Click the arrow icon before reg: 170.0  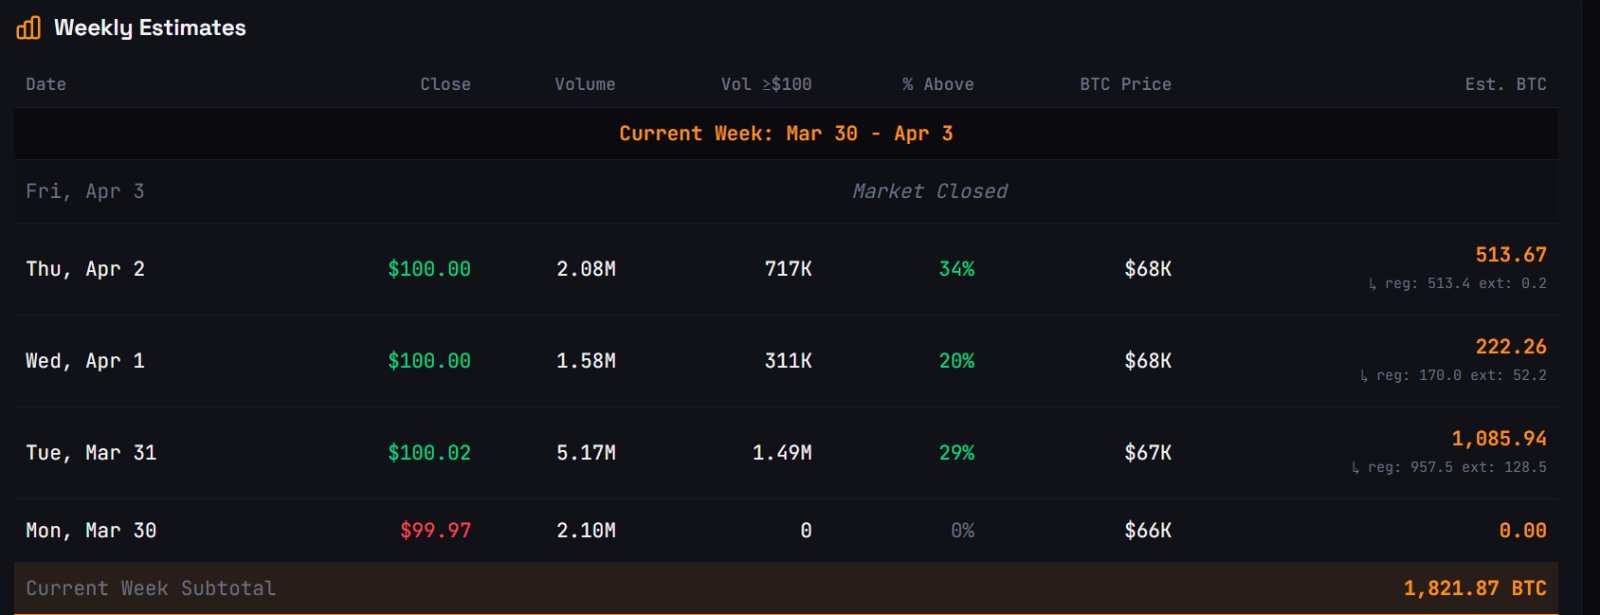click(1363, 376)
